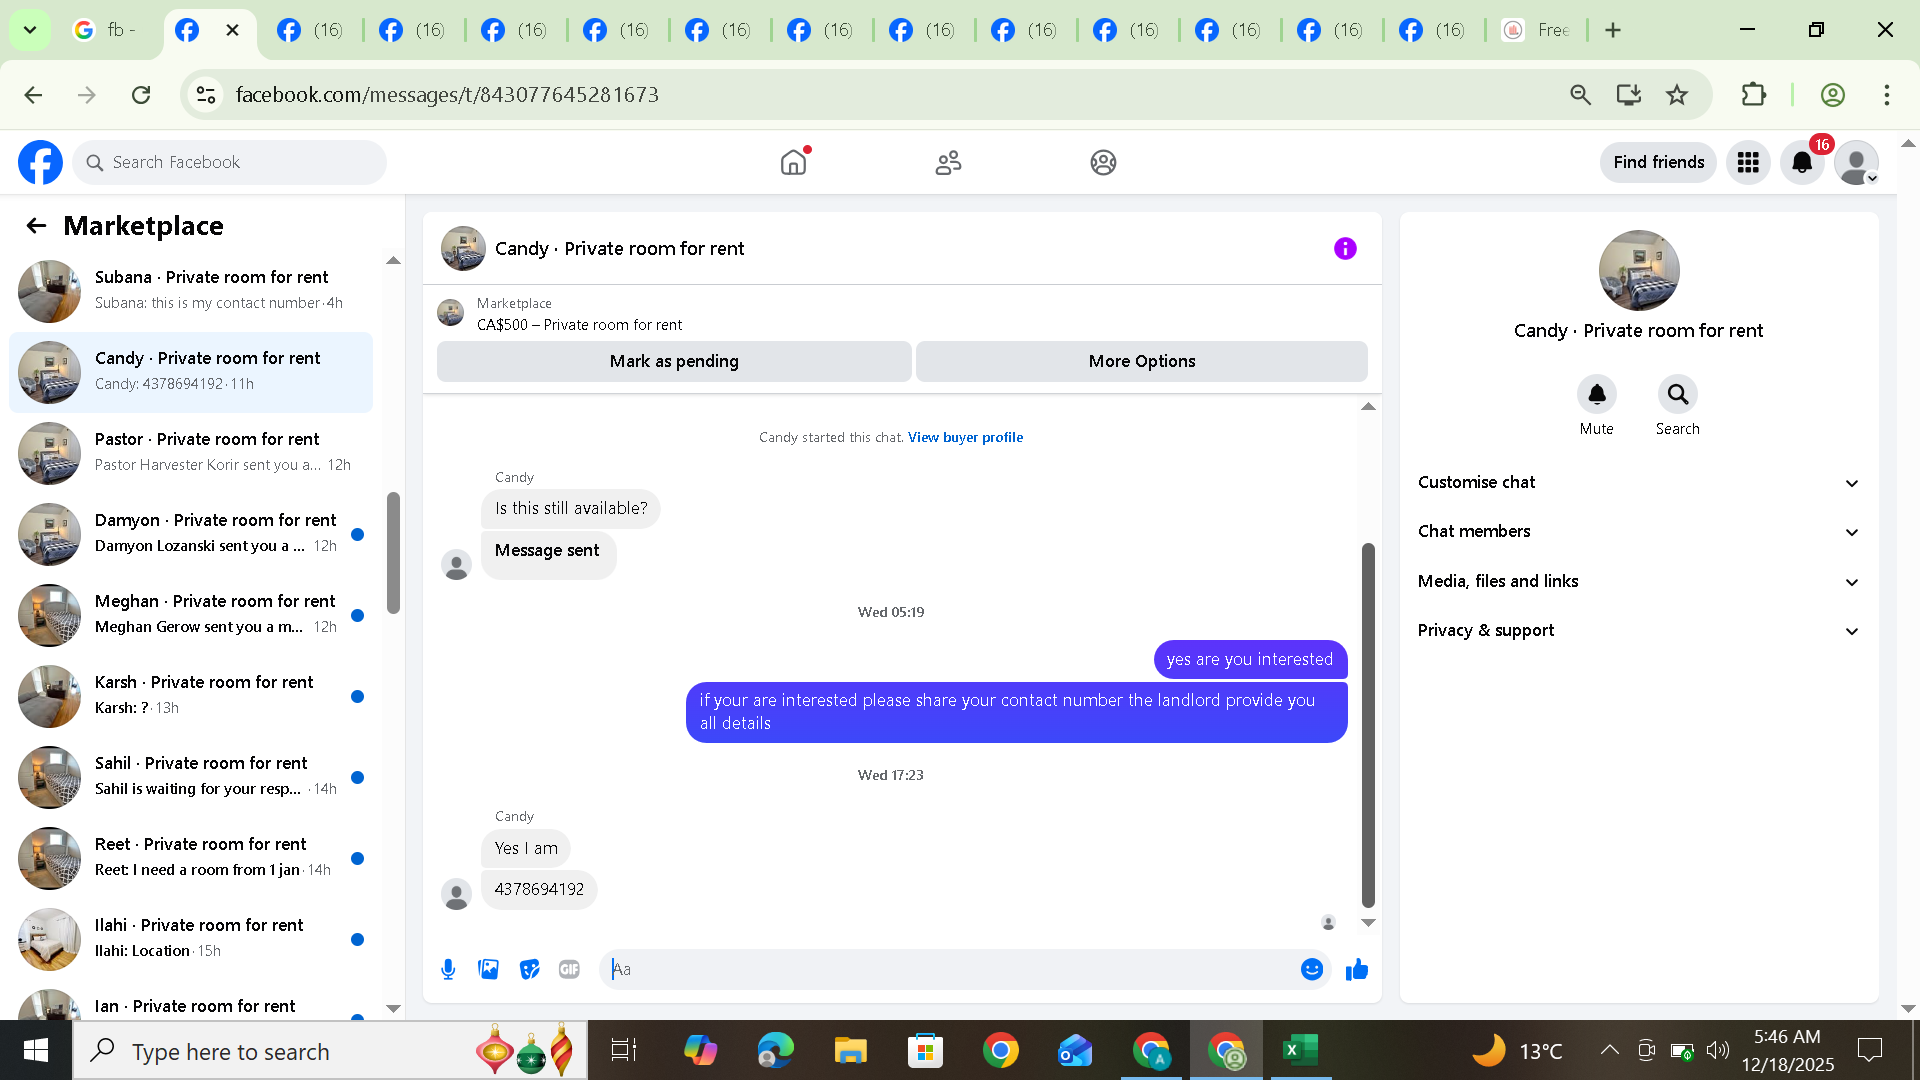Bookmark this page with star icon
The image size is (1920, 1080).
click(x=1677, y=95)
